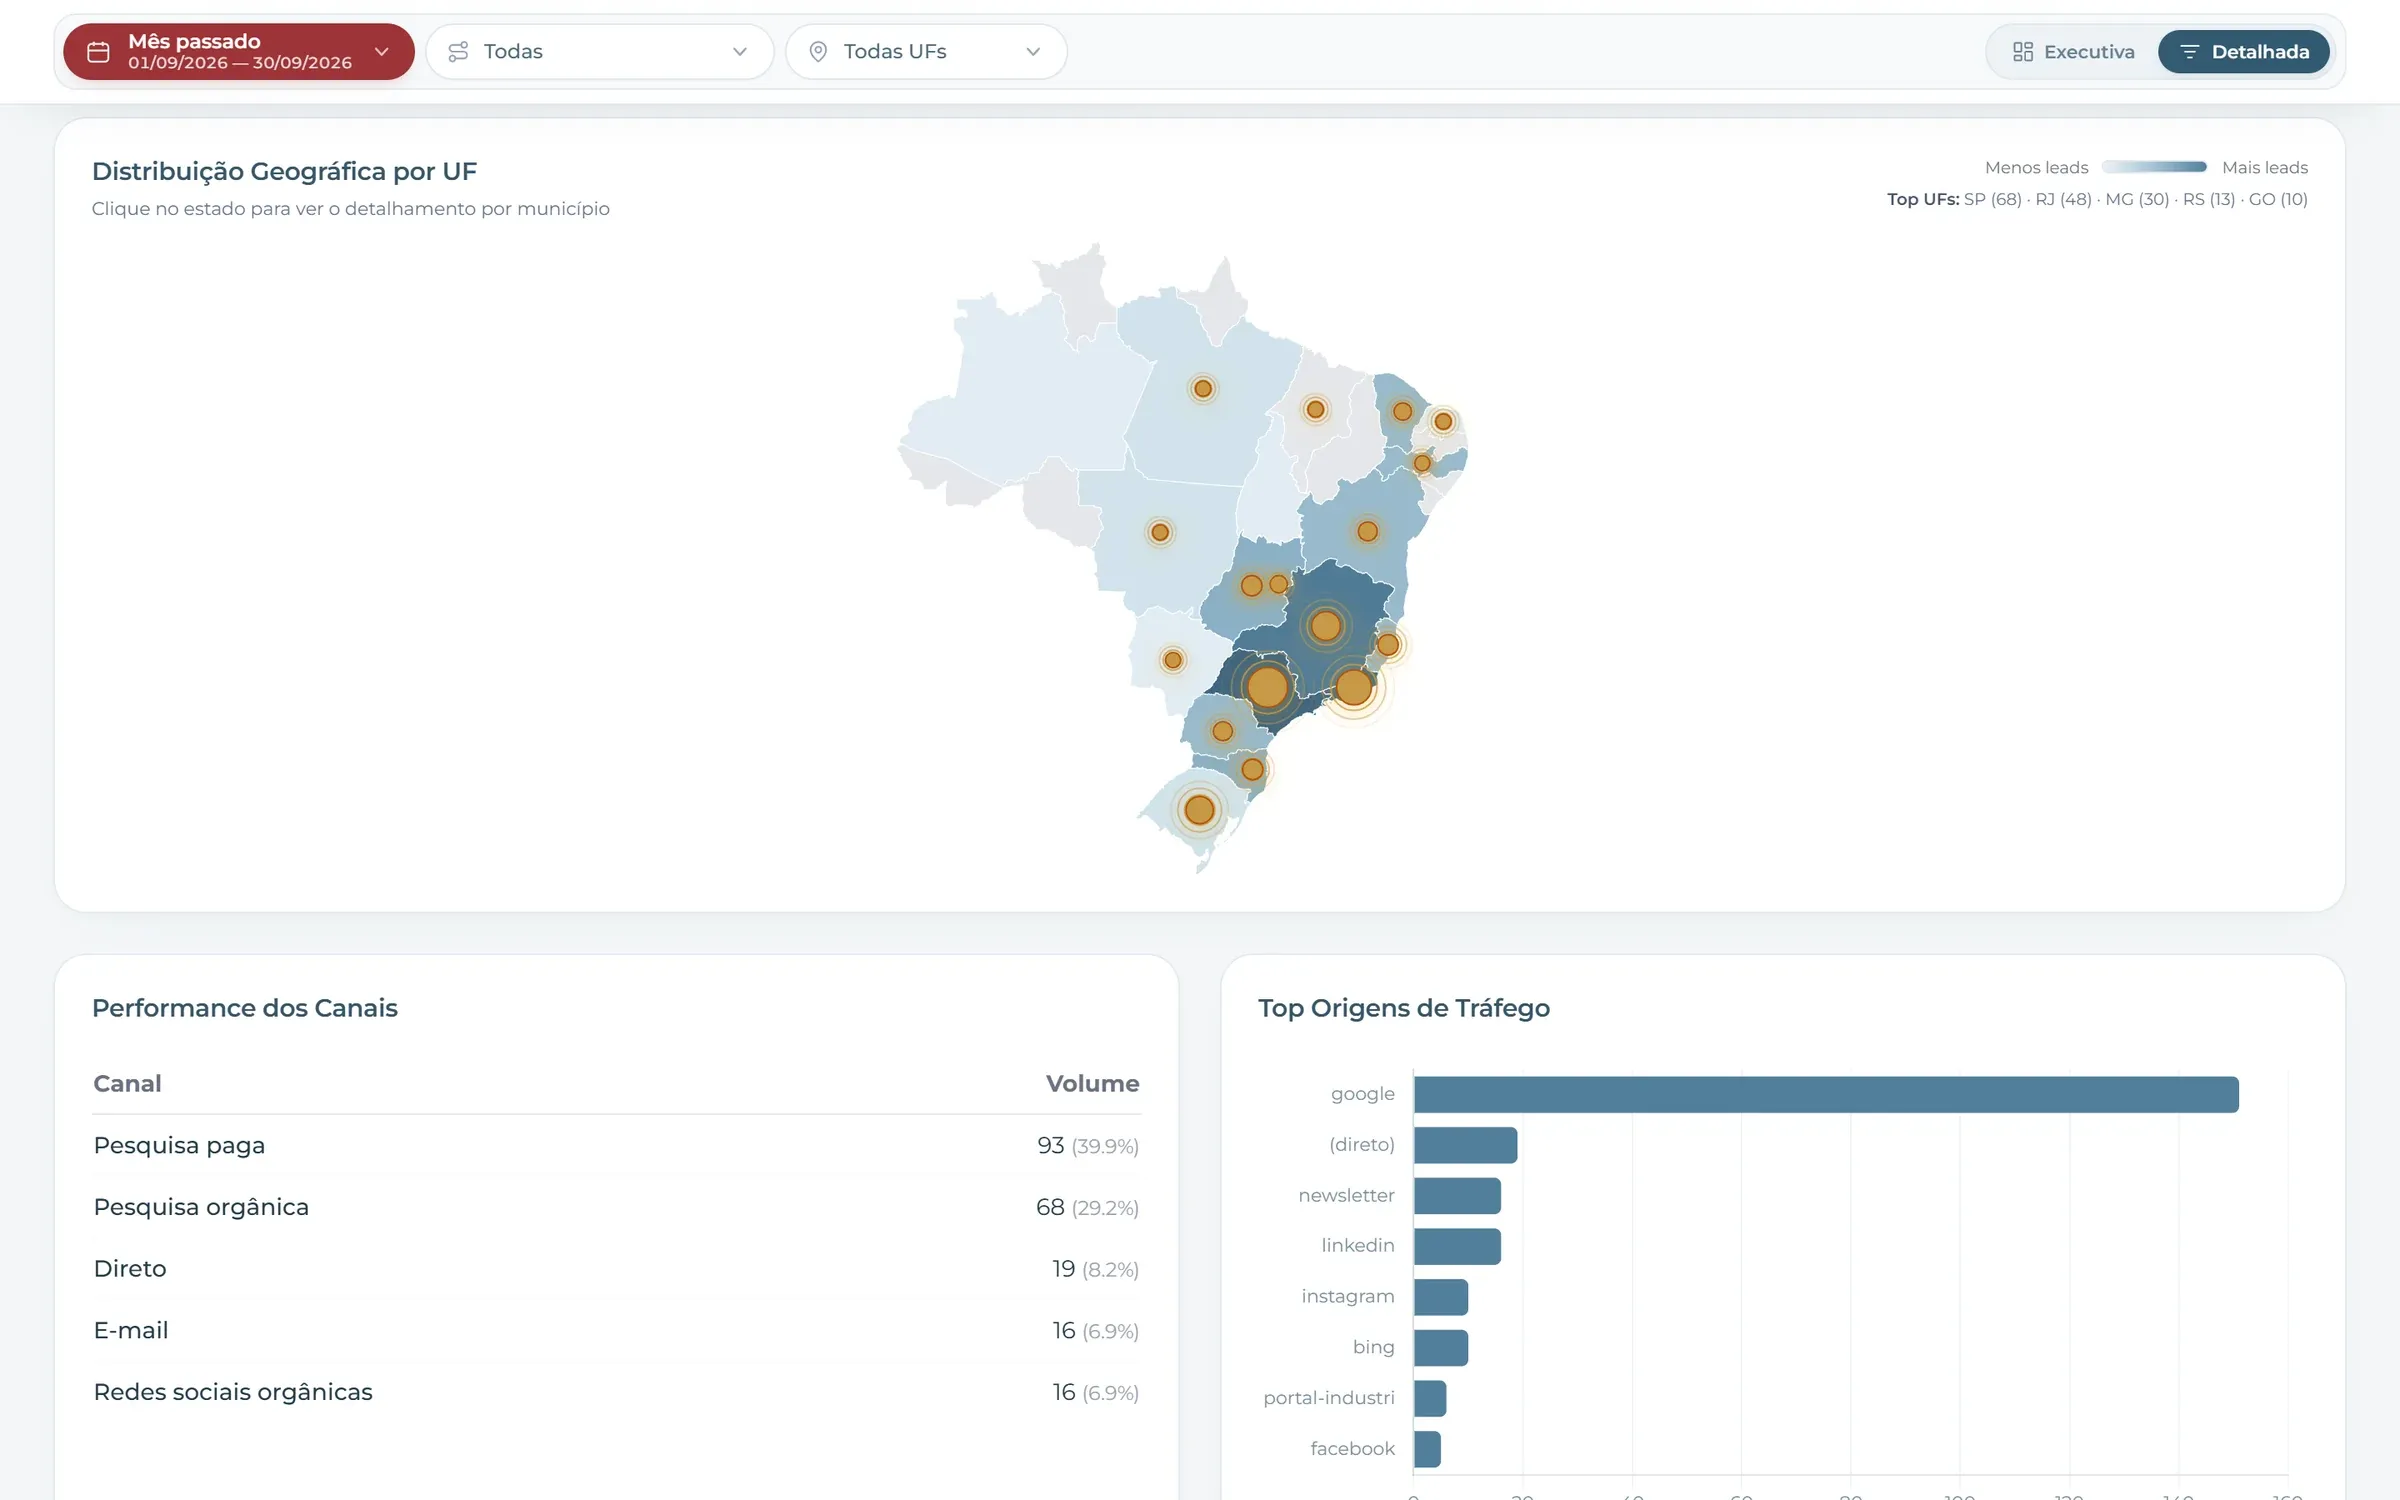The image size is (2400, 1500).
Task: Select the Redes sociais orgânicas row
Action: tap(616, 1392)
